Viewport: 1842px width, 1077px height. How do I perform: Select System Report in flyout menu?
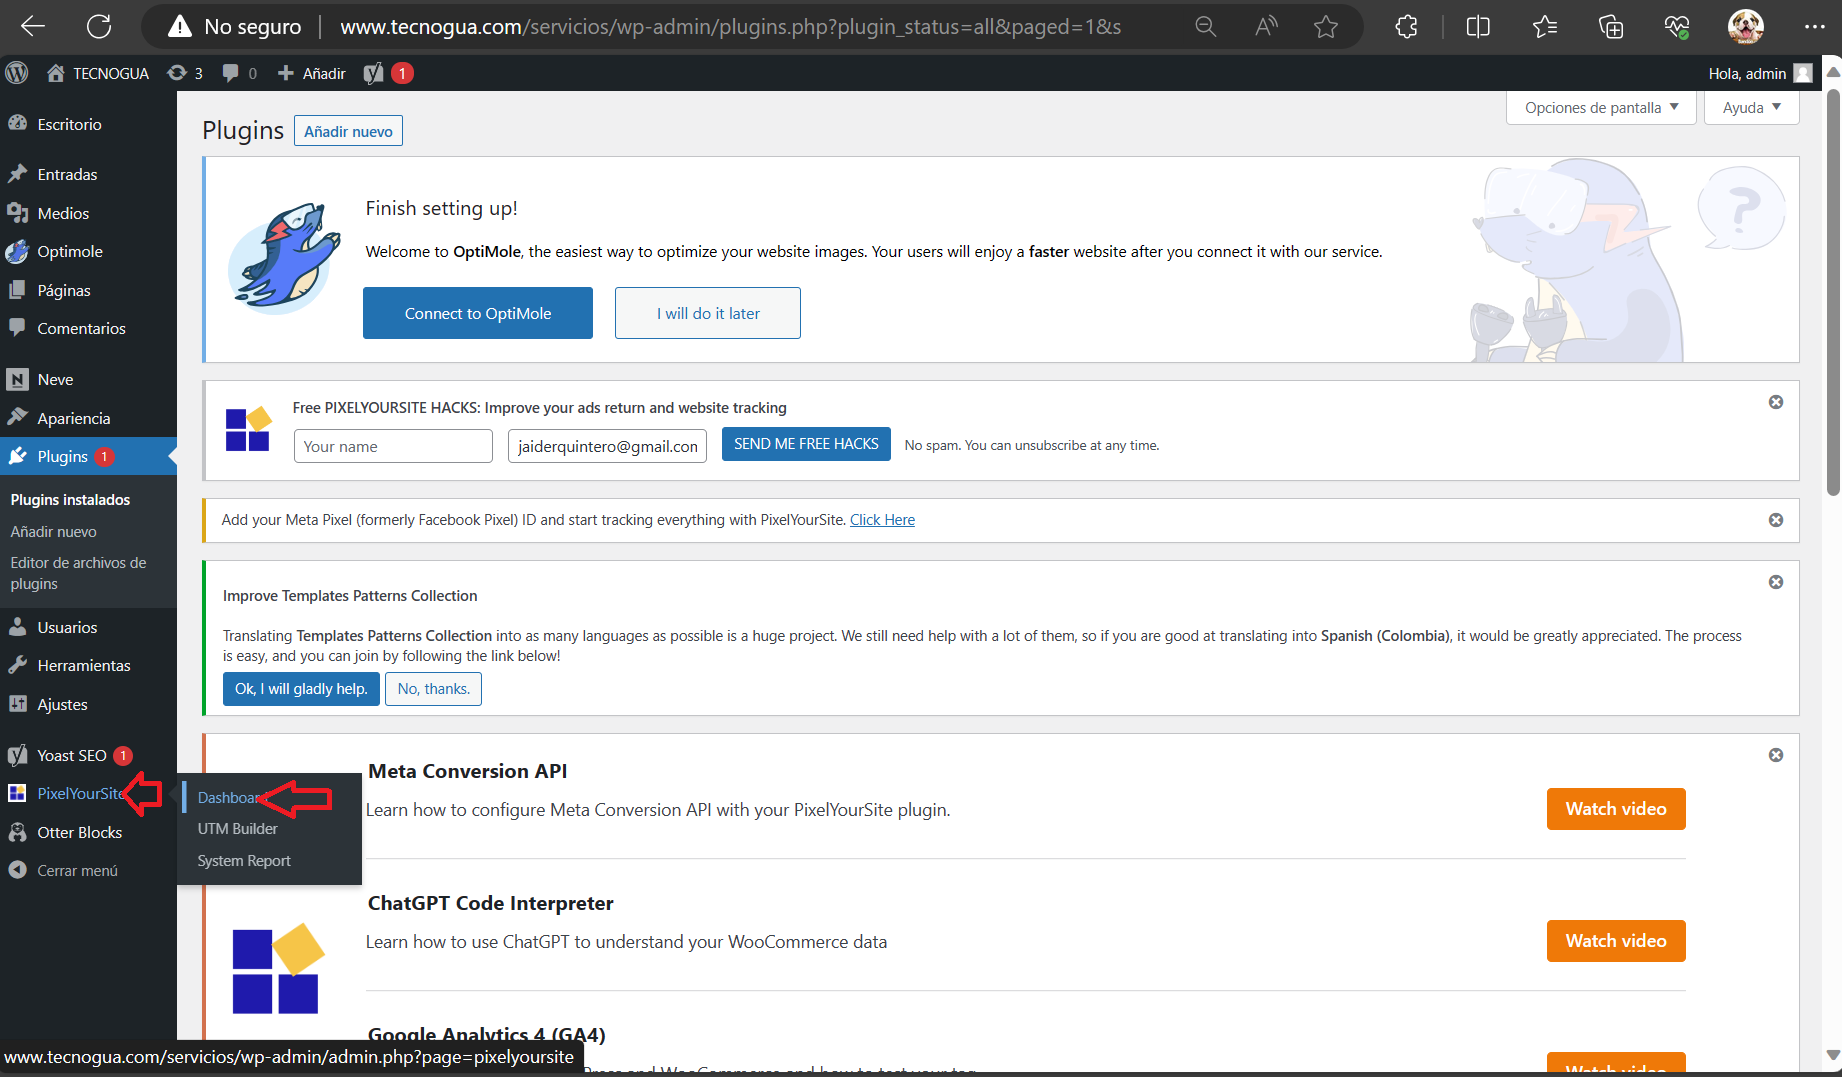coord(244,860)
